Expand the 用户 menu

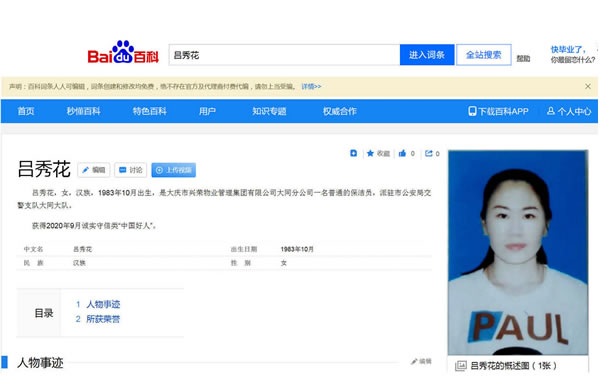(x=207, y=111)
